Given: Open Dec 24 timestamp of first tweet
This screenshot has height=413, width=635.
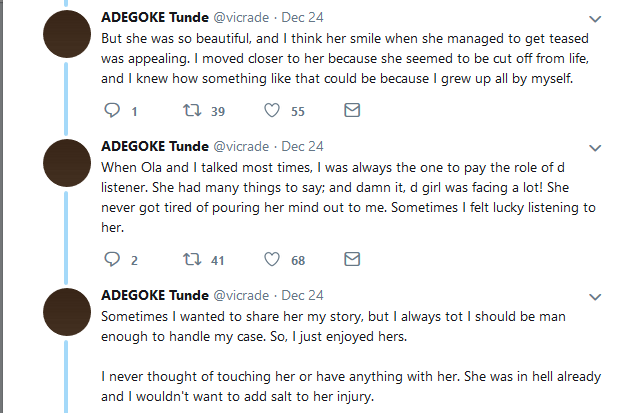Looking at the screenshot, I should [302, 17].
